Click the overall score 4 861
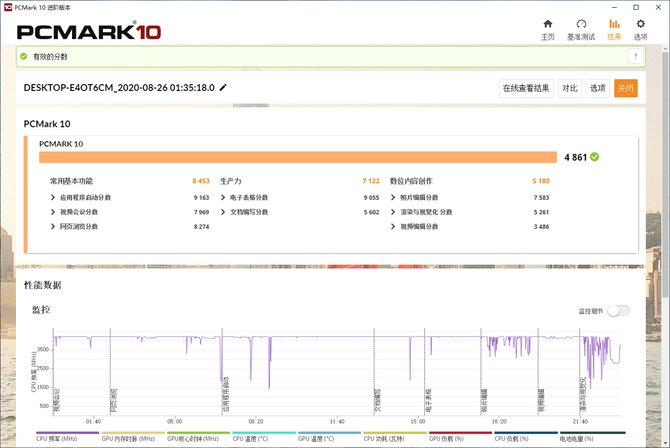670x448 pixels. click(x=576, y=157)
